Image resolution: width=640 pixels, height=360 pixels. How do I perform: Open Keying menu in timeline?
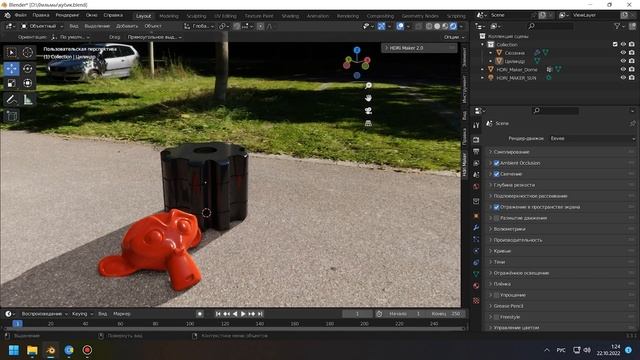click(x=82, y=314)
